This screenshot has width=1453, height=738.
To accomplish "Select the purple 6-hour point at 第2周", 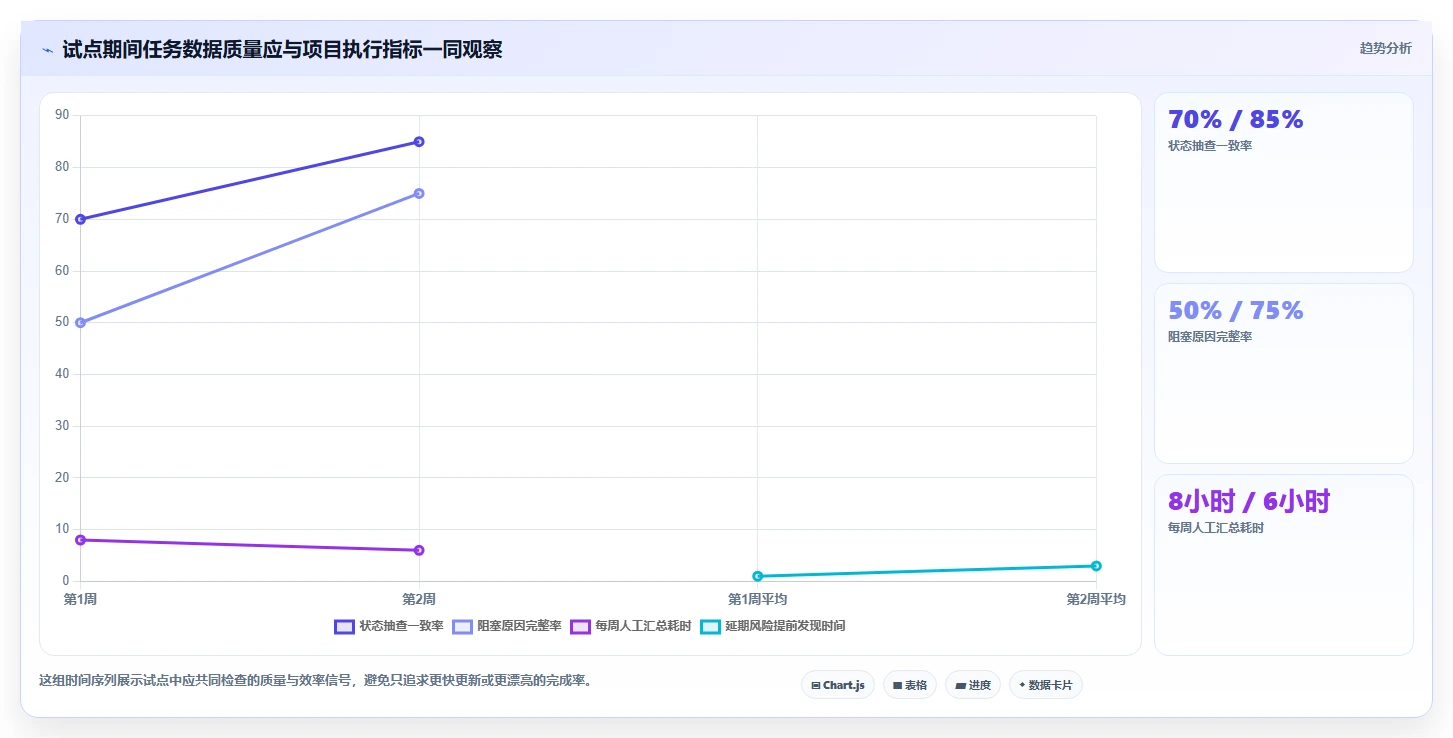I will pyautogui.click(x=419, y=550).
